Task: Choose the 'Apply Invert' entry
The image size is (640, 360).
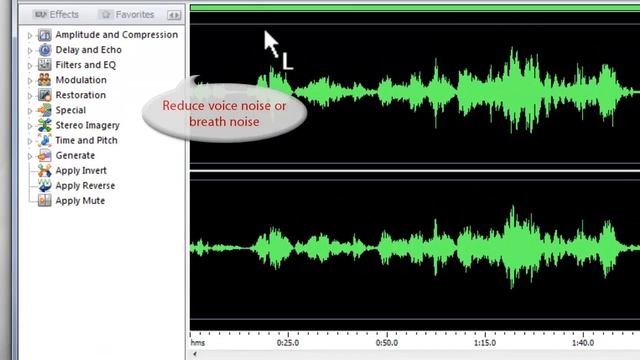Action: pos(81,171)
